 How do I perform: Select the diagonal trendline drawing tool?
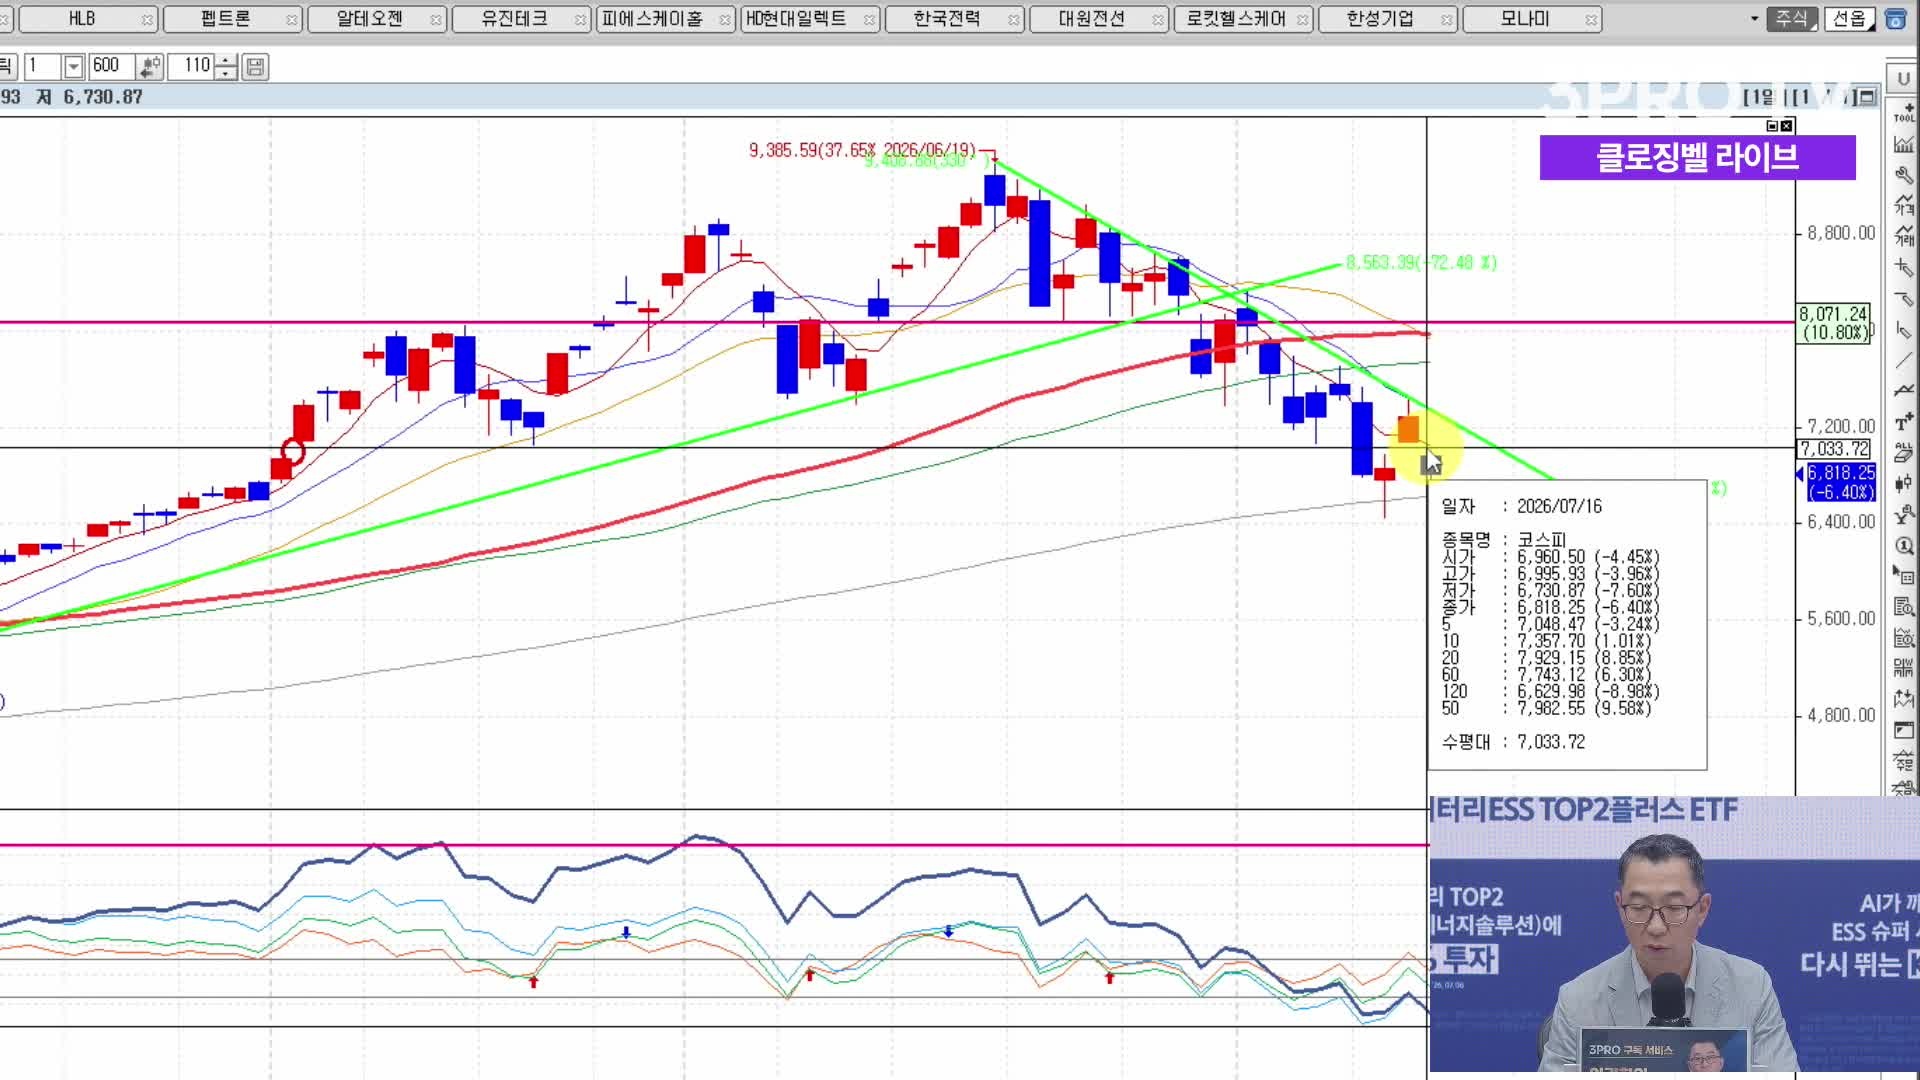(x=1904, y=361)
